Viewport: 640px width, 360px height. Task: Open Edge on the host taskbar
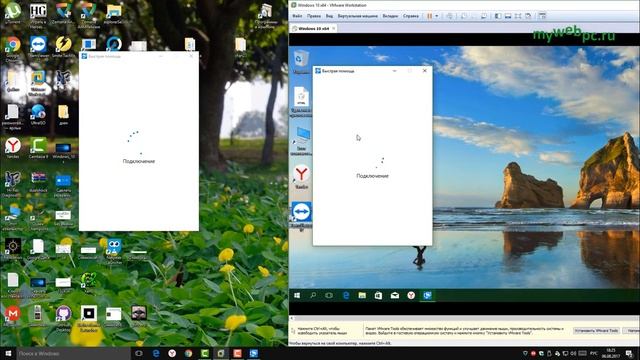[x=156, y=353]
